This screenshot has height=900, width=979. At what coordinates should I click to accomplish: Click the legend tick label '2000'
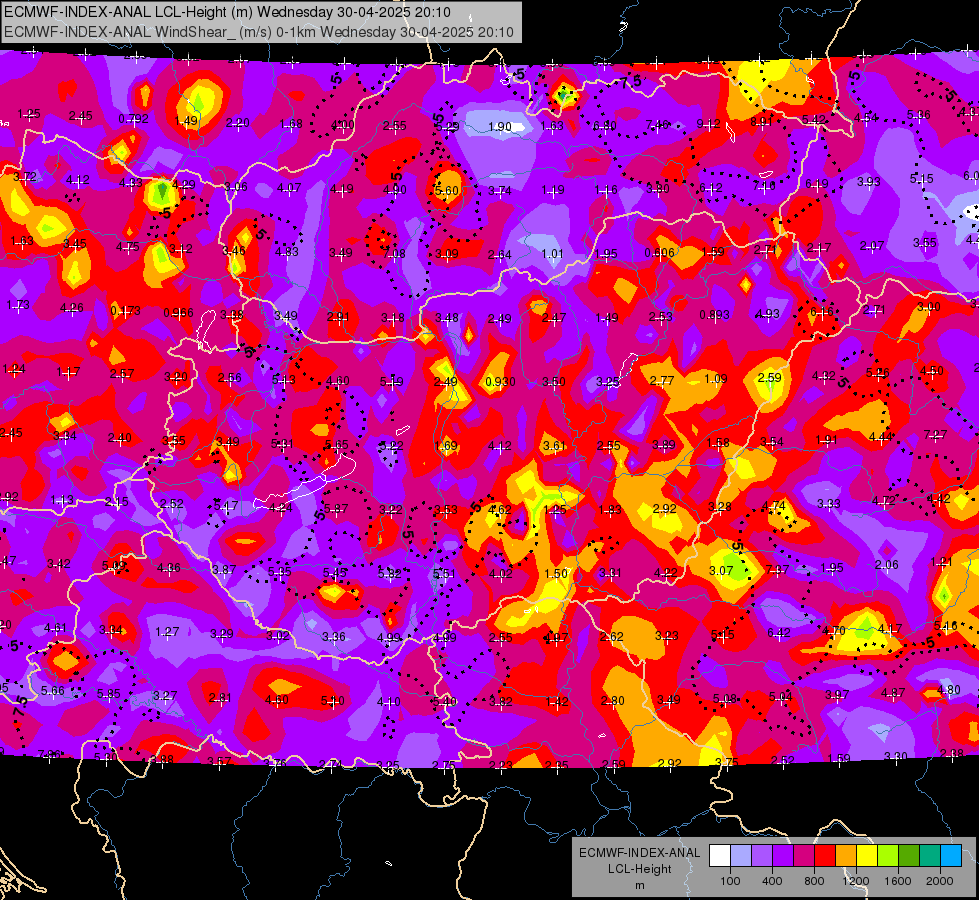[x=940, y=881]
